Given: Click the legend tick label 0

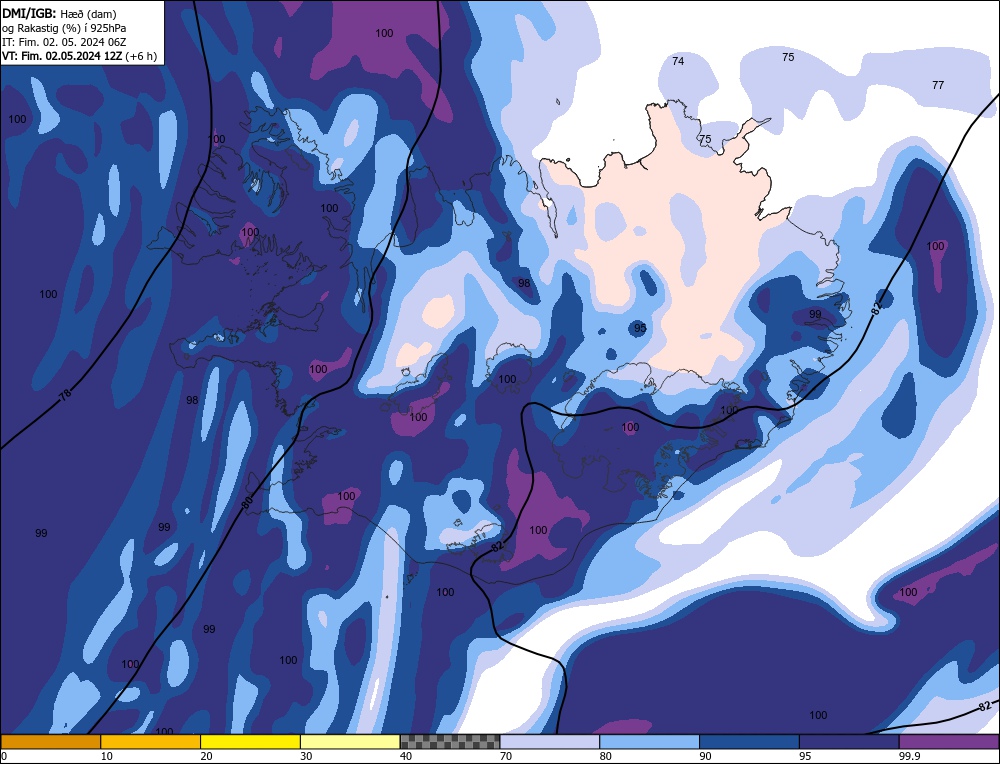Looking at the screenshot, I should 4,756.
